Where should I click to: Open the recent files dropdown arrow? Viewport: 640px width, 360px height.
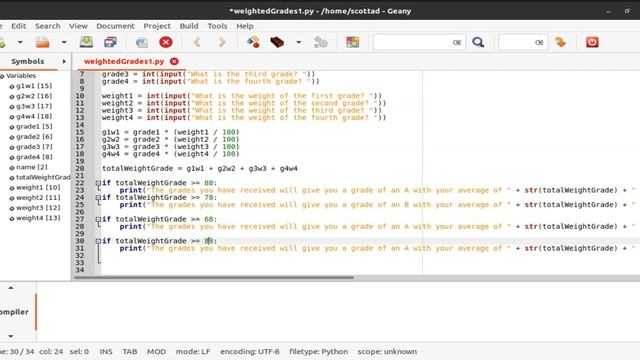[x=64, y=42]
